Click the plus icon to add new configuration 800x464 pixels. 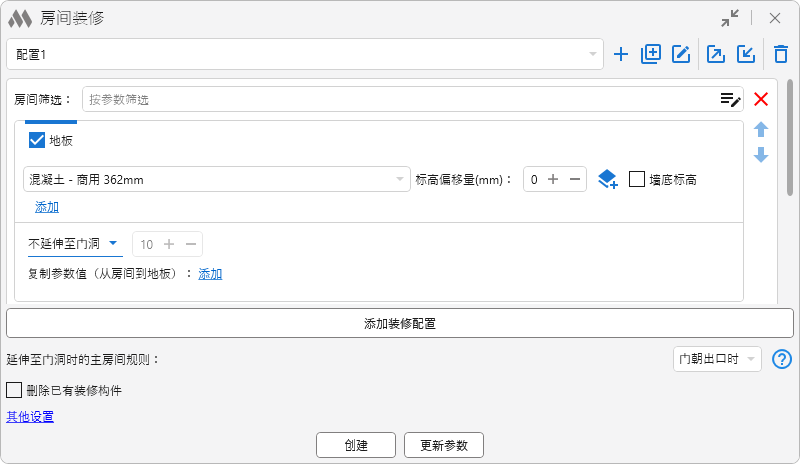[x=621, y=55]
